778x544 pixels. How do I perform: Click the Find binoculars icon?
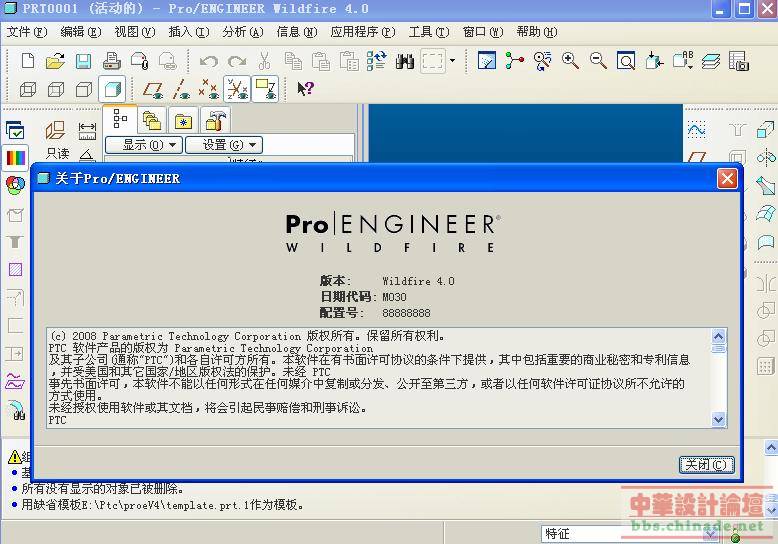(x=405, y=61)
